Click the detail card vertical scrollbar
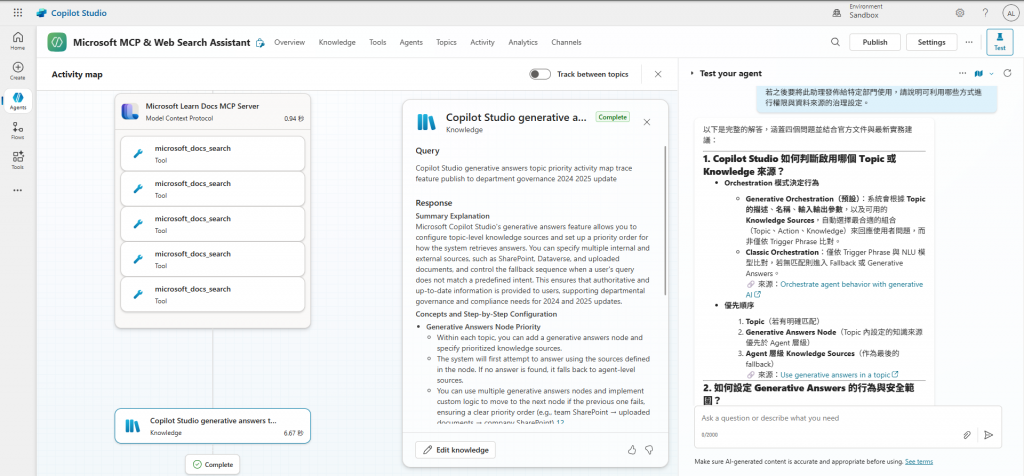 664,220
